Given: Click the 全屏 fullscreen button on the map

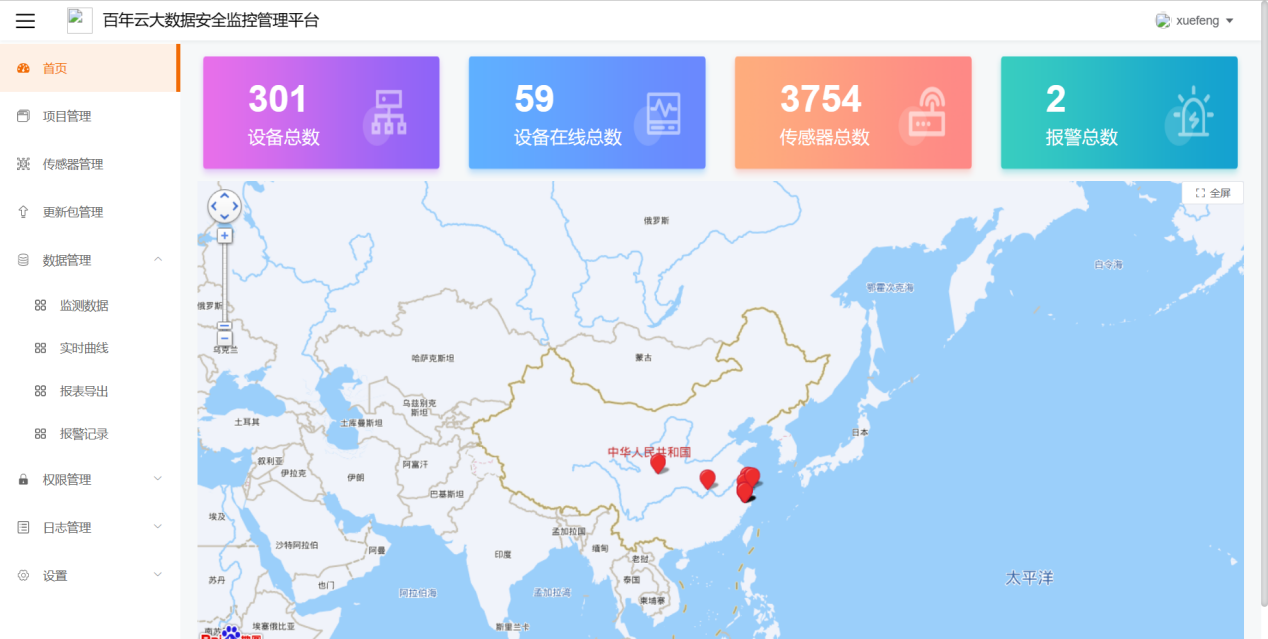Looking at the screenshot, I should click(1213, 193).
